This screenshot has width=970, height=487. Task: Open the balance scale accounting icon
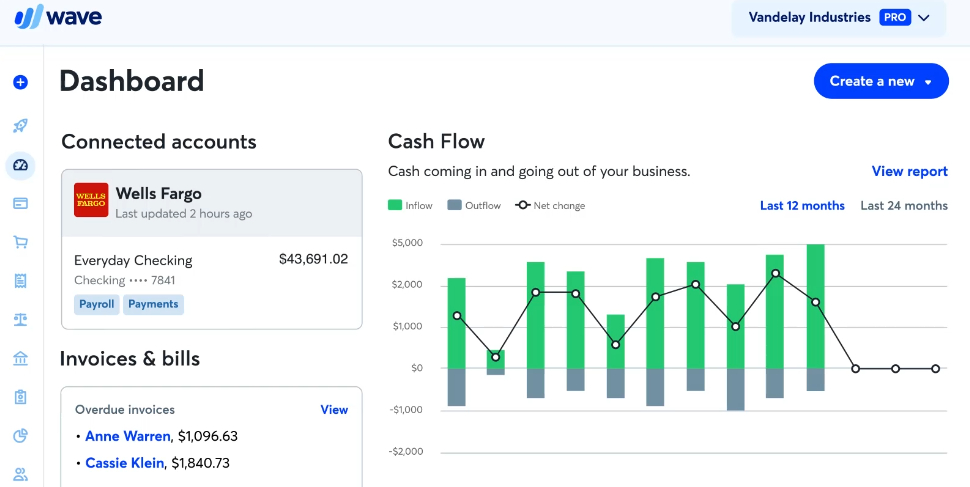[x=20, y=319]
